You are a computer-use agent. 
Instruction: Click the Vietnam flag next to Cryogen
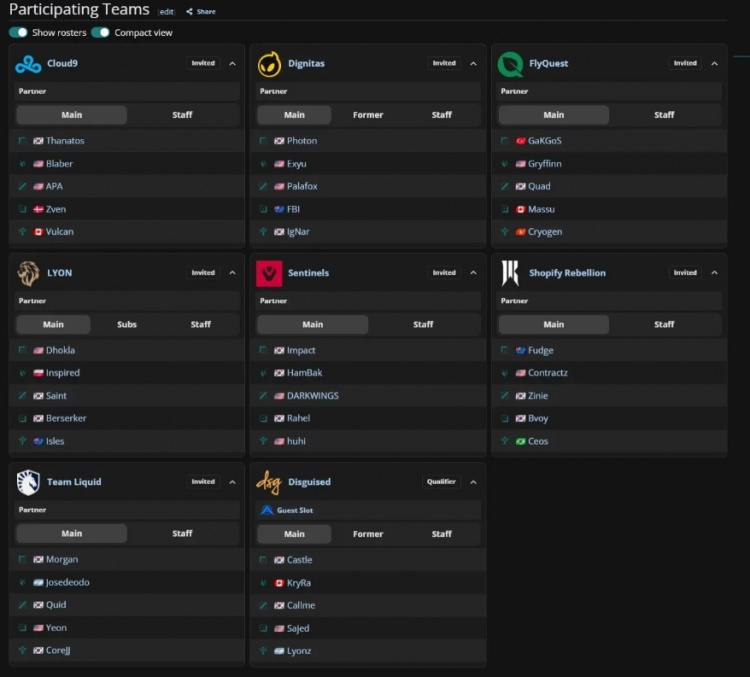520,232
